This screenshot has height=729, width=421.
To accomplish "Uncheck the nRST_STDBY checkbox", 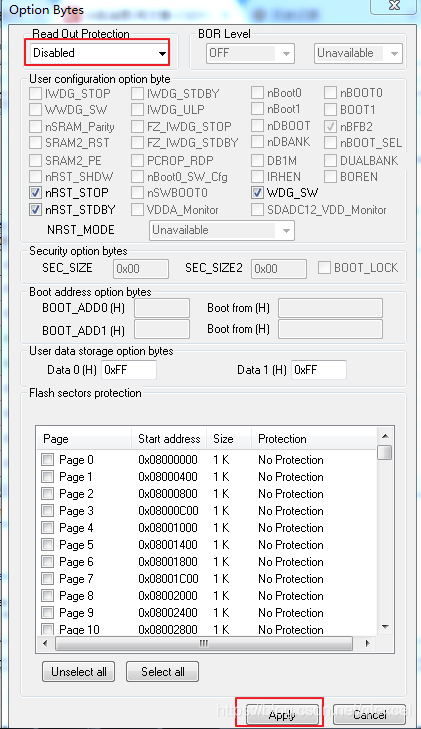I will (36, 210).
